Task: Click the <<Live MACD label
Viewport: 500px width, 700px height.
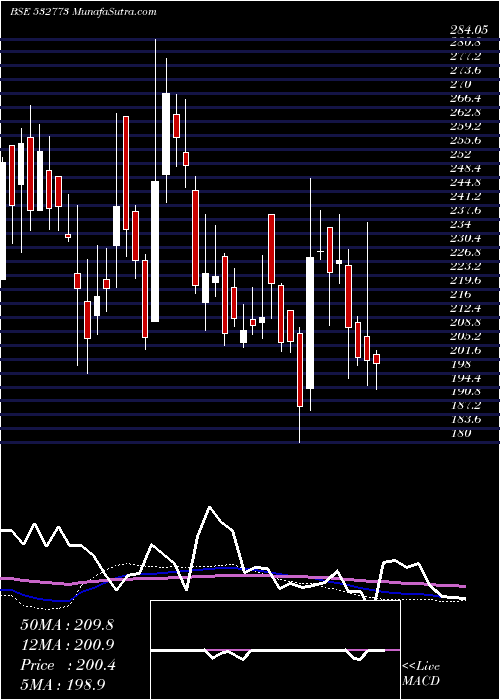Action: (421, 674)
